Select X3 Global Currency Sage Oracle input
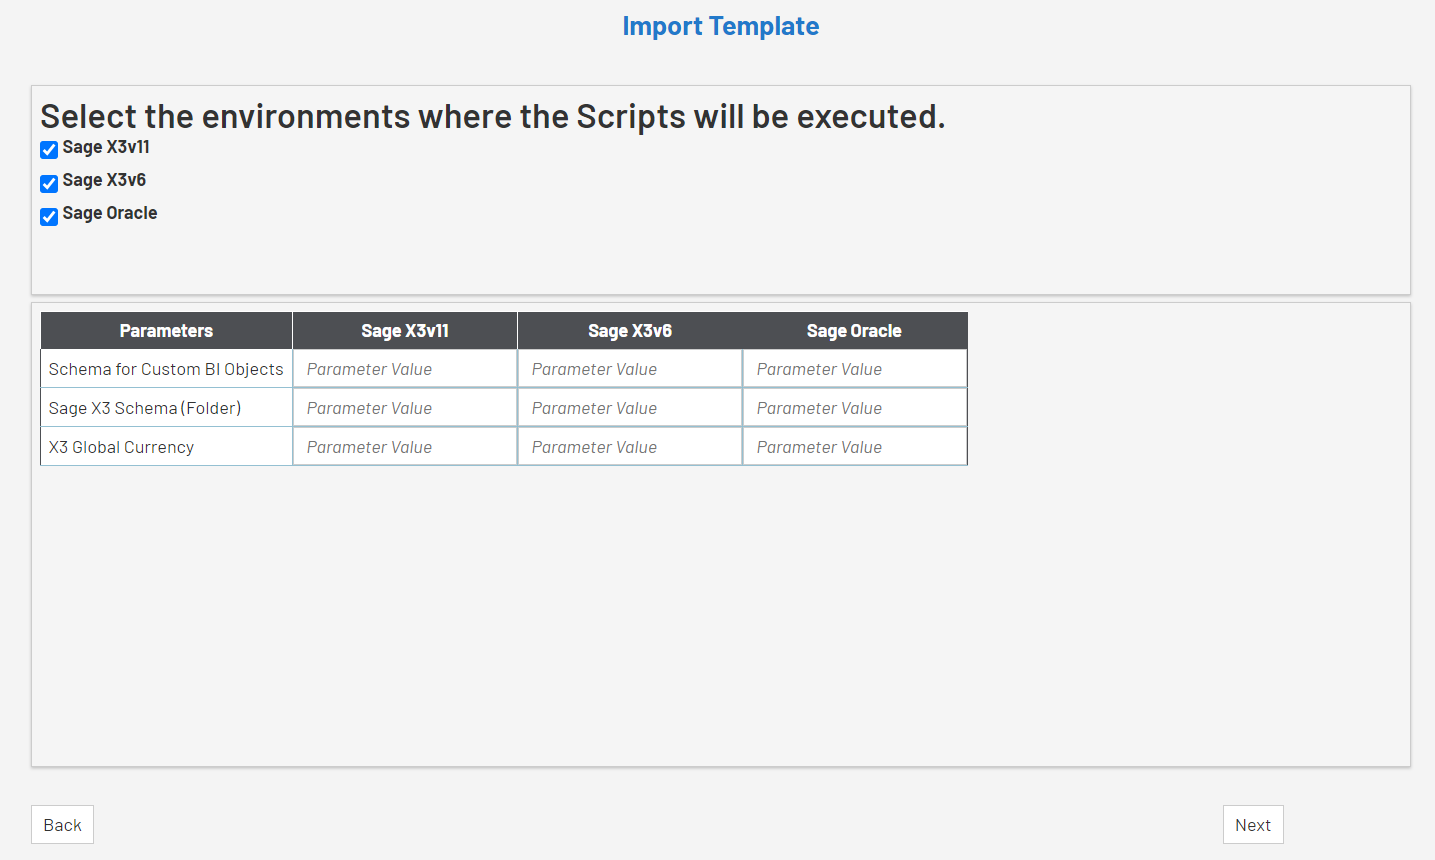Viewport: 1435px width, 860px height. (855, 447)
